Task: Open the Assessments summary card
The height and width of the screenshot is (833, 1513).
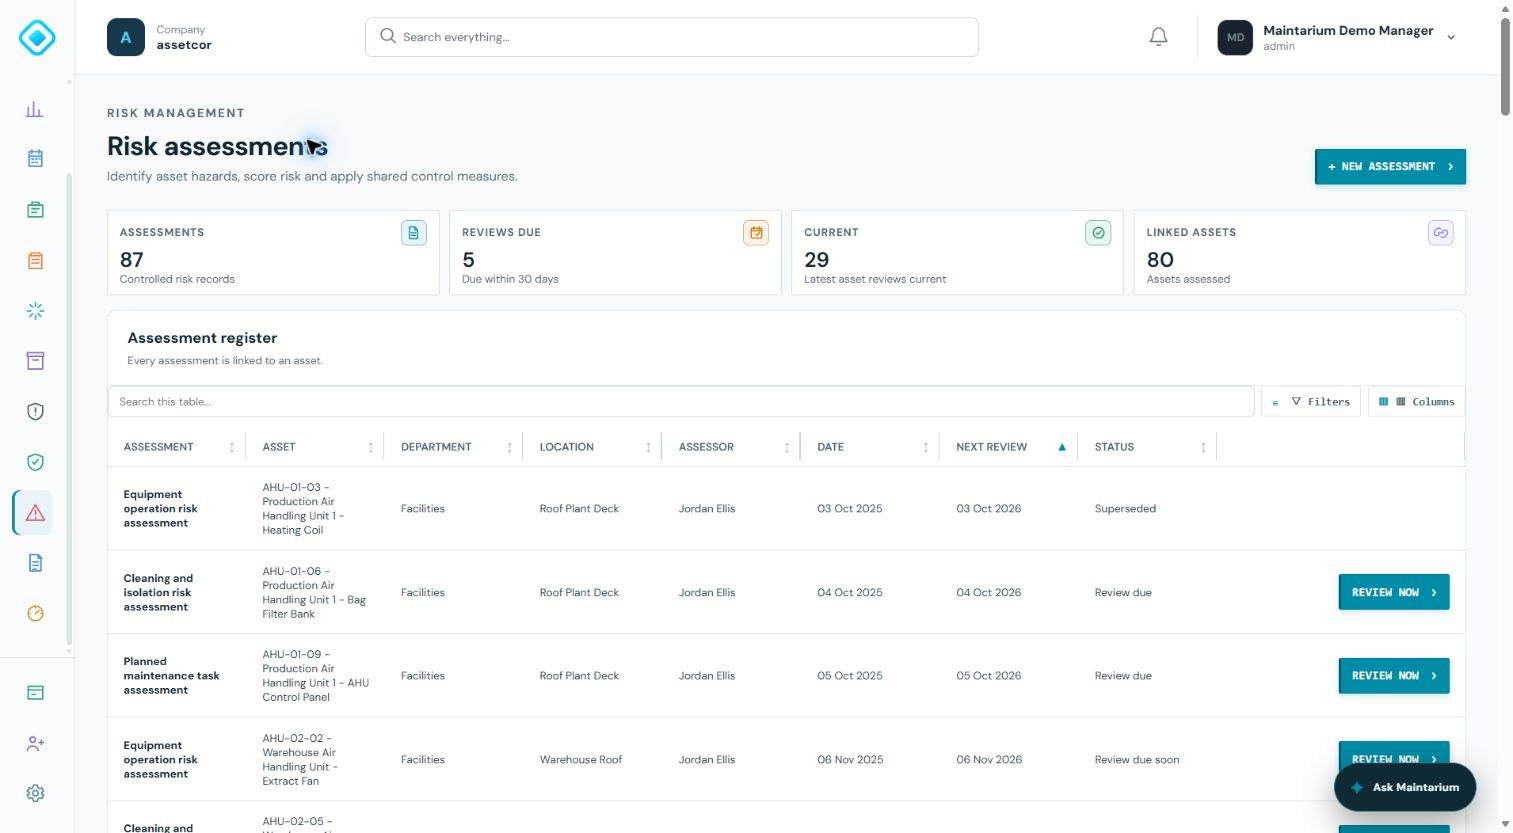Action: click(x=273, y=253)
